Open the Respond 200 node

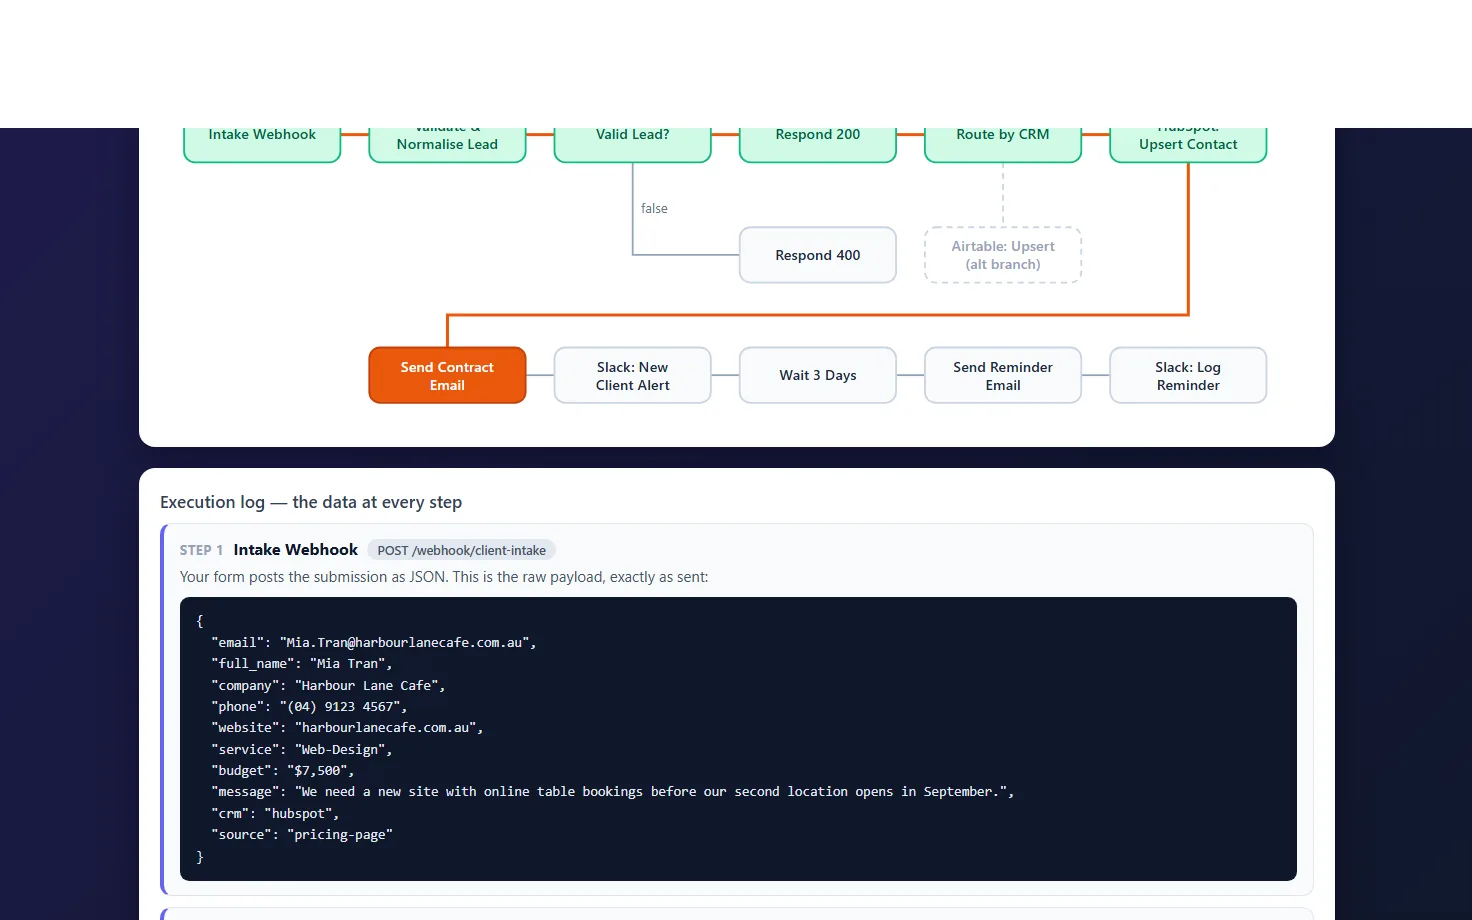[818, 144]
